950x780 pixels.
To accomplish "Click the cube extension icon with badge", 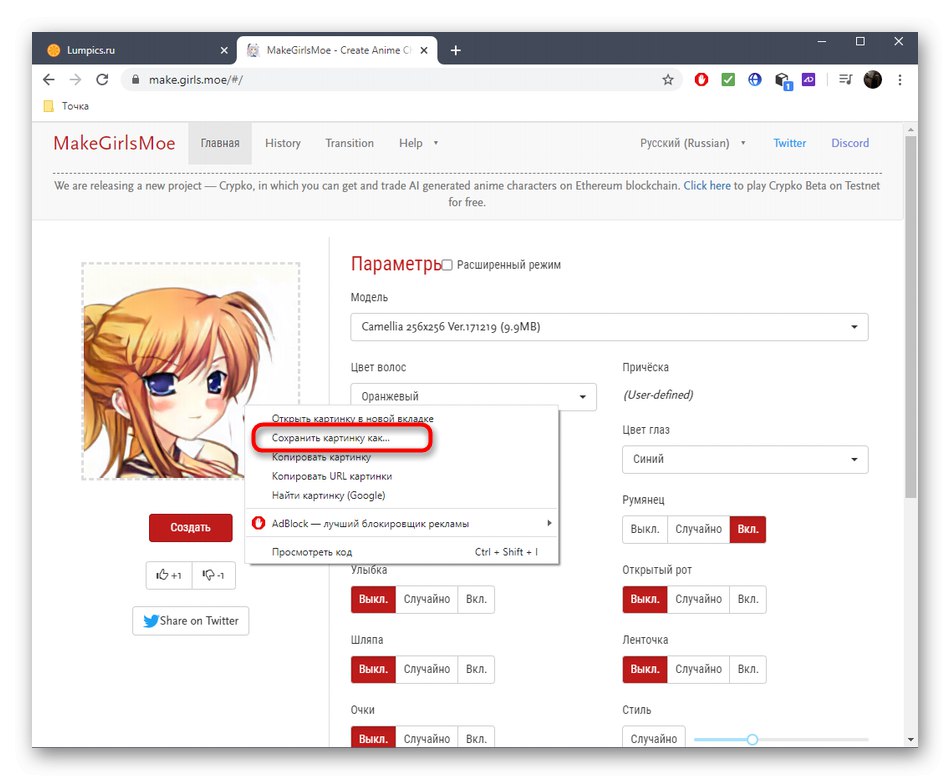I will point(782,81).
